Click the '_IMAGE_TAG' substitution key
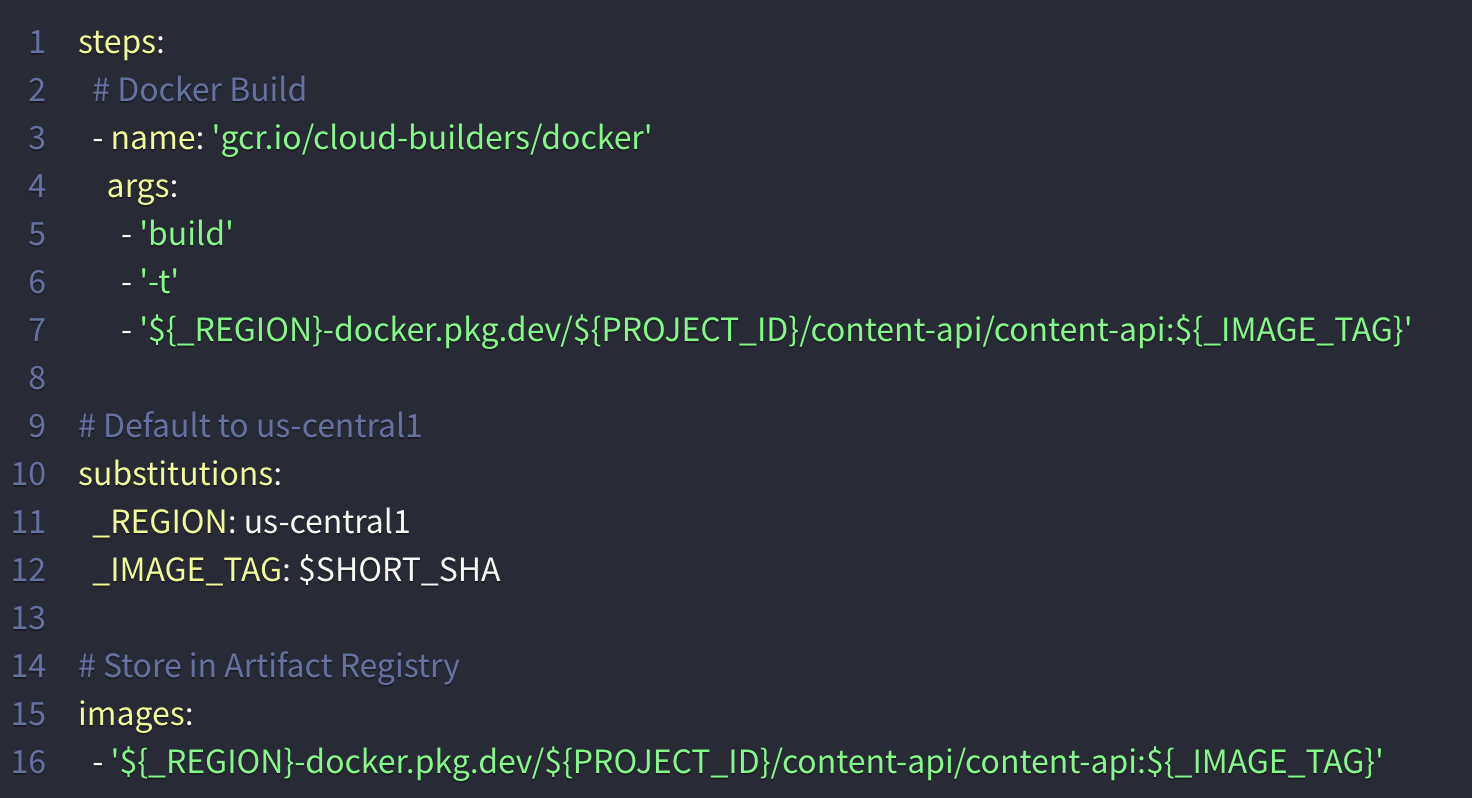The width and height of the screenshot is (1472, 798). (x=186, y=570)
